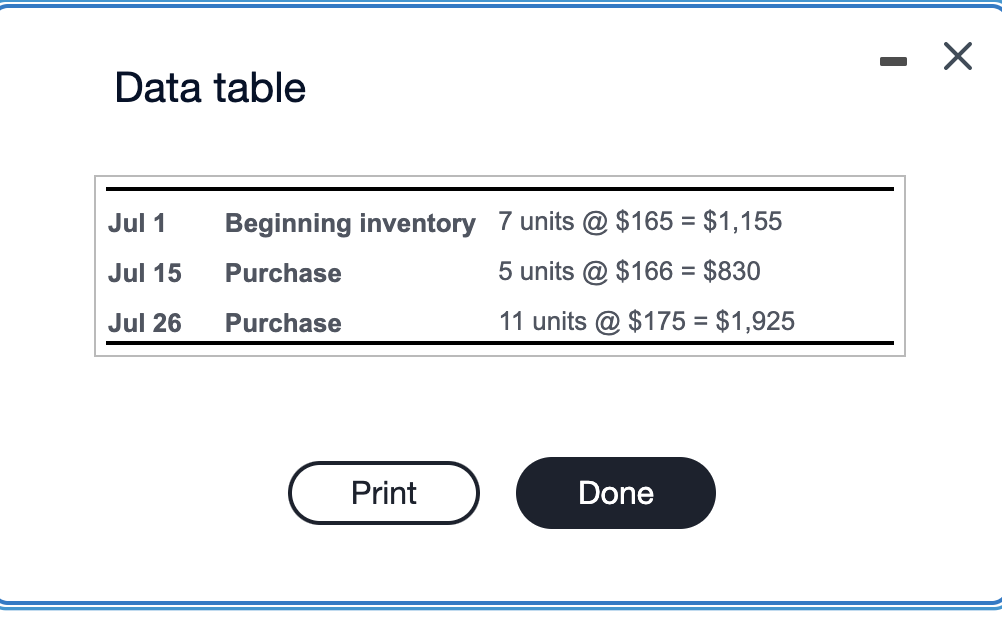Click the '5 units' quantity text

[536, 271]
